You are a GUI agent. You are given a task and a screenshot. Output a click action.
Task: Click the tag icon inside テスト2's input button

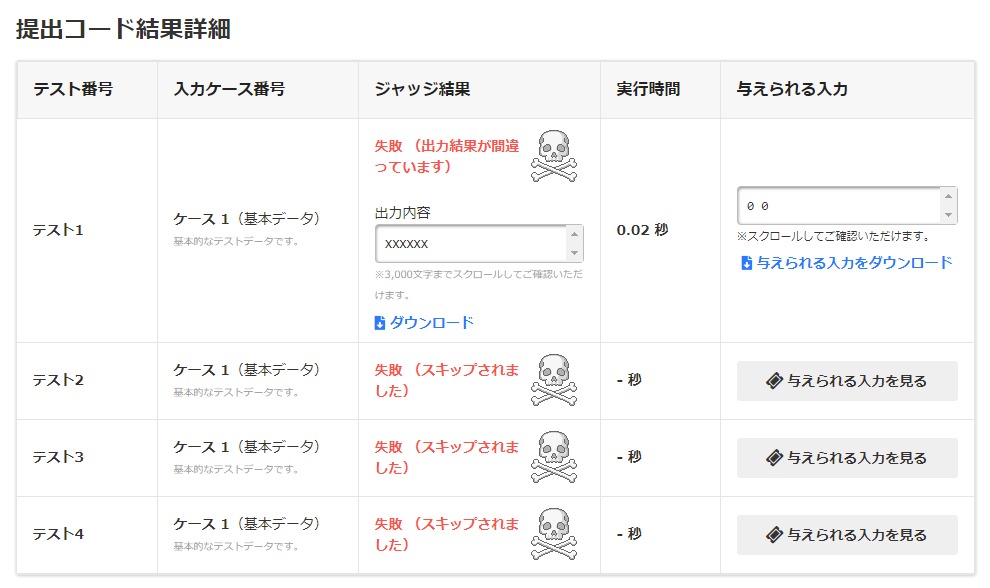[776, 381]
